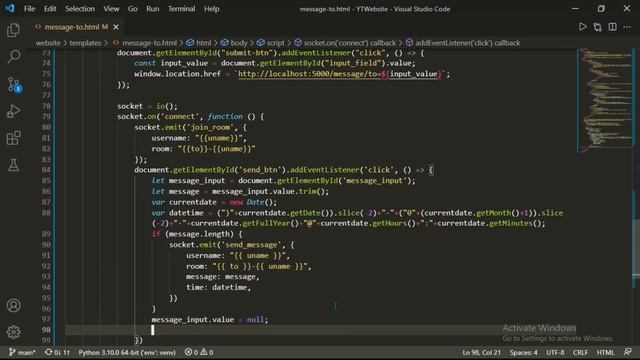640x360 pixels.
Task: Click 'if (message.length) {' text
Action: [197, 234]
